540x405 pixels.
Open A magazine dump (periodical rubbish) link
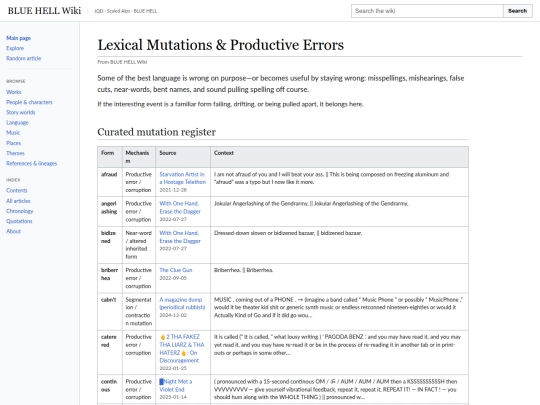[x=182, y=303]
